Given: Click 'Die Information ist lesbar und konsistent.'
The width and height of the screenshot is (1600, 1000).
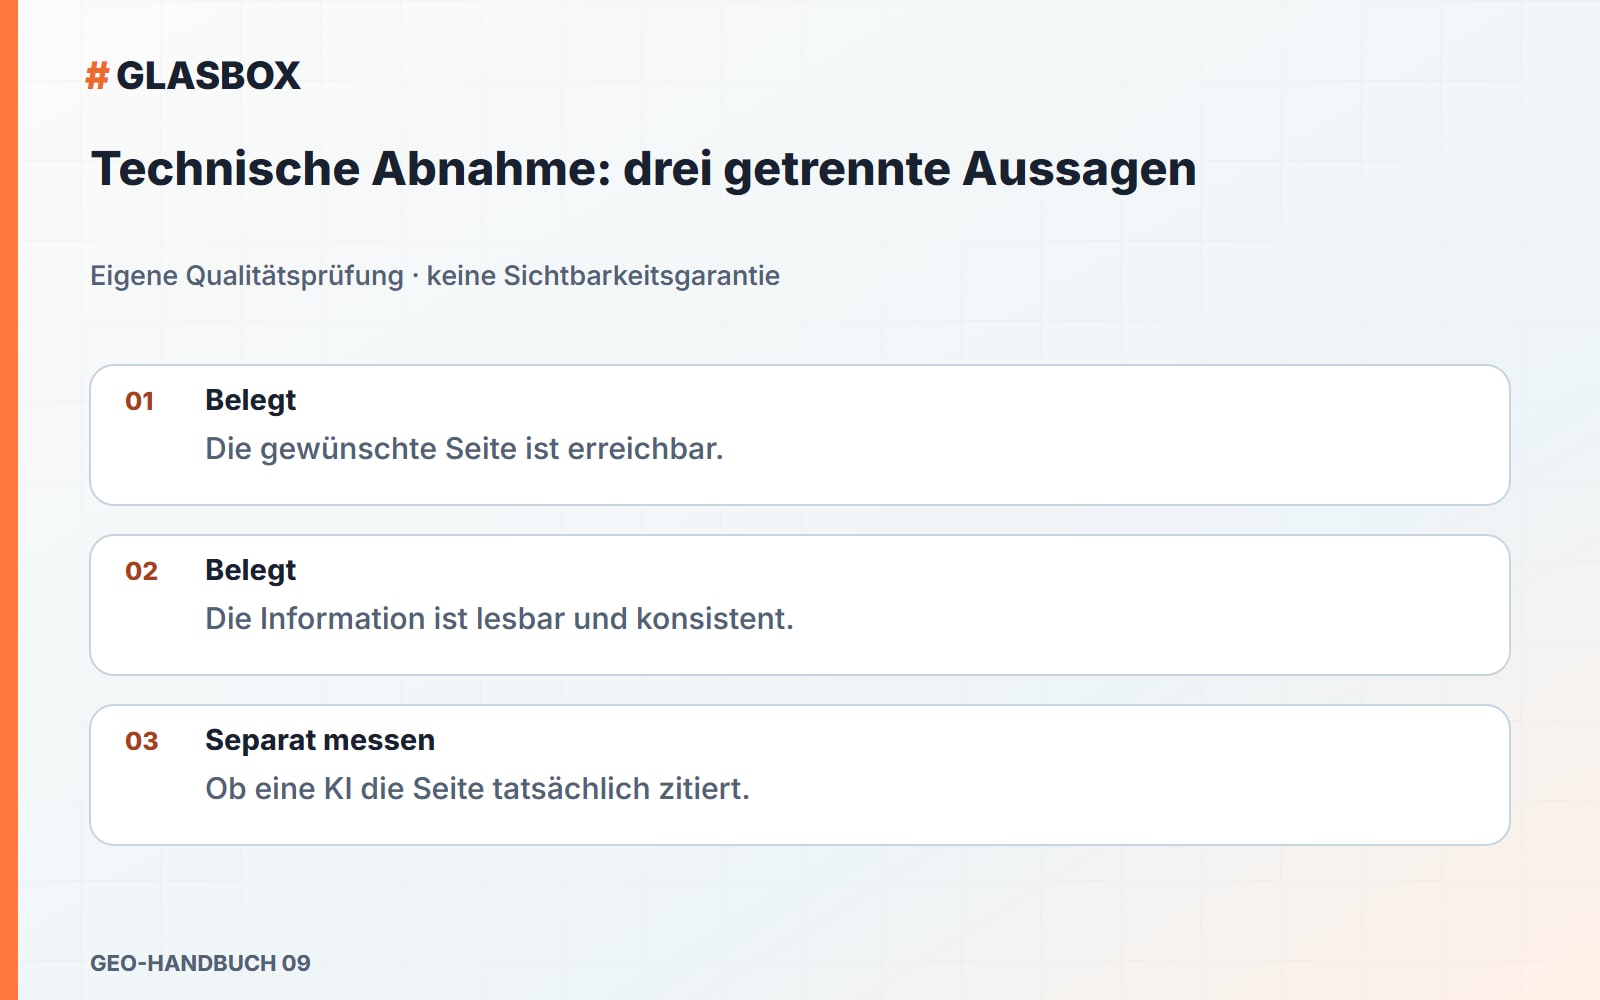Looking at the screenshot, I should coord(499,619).
